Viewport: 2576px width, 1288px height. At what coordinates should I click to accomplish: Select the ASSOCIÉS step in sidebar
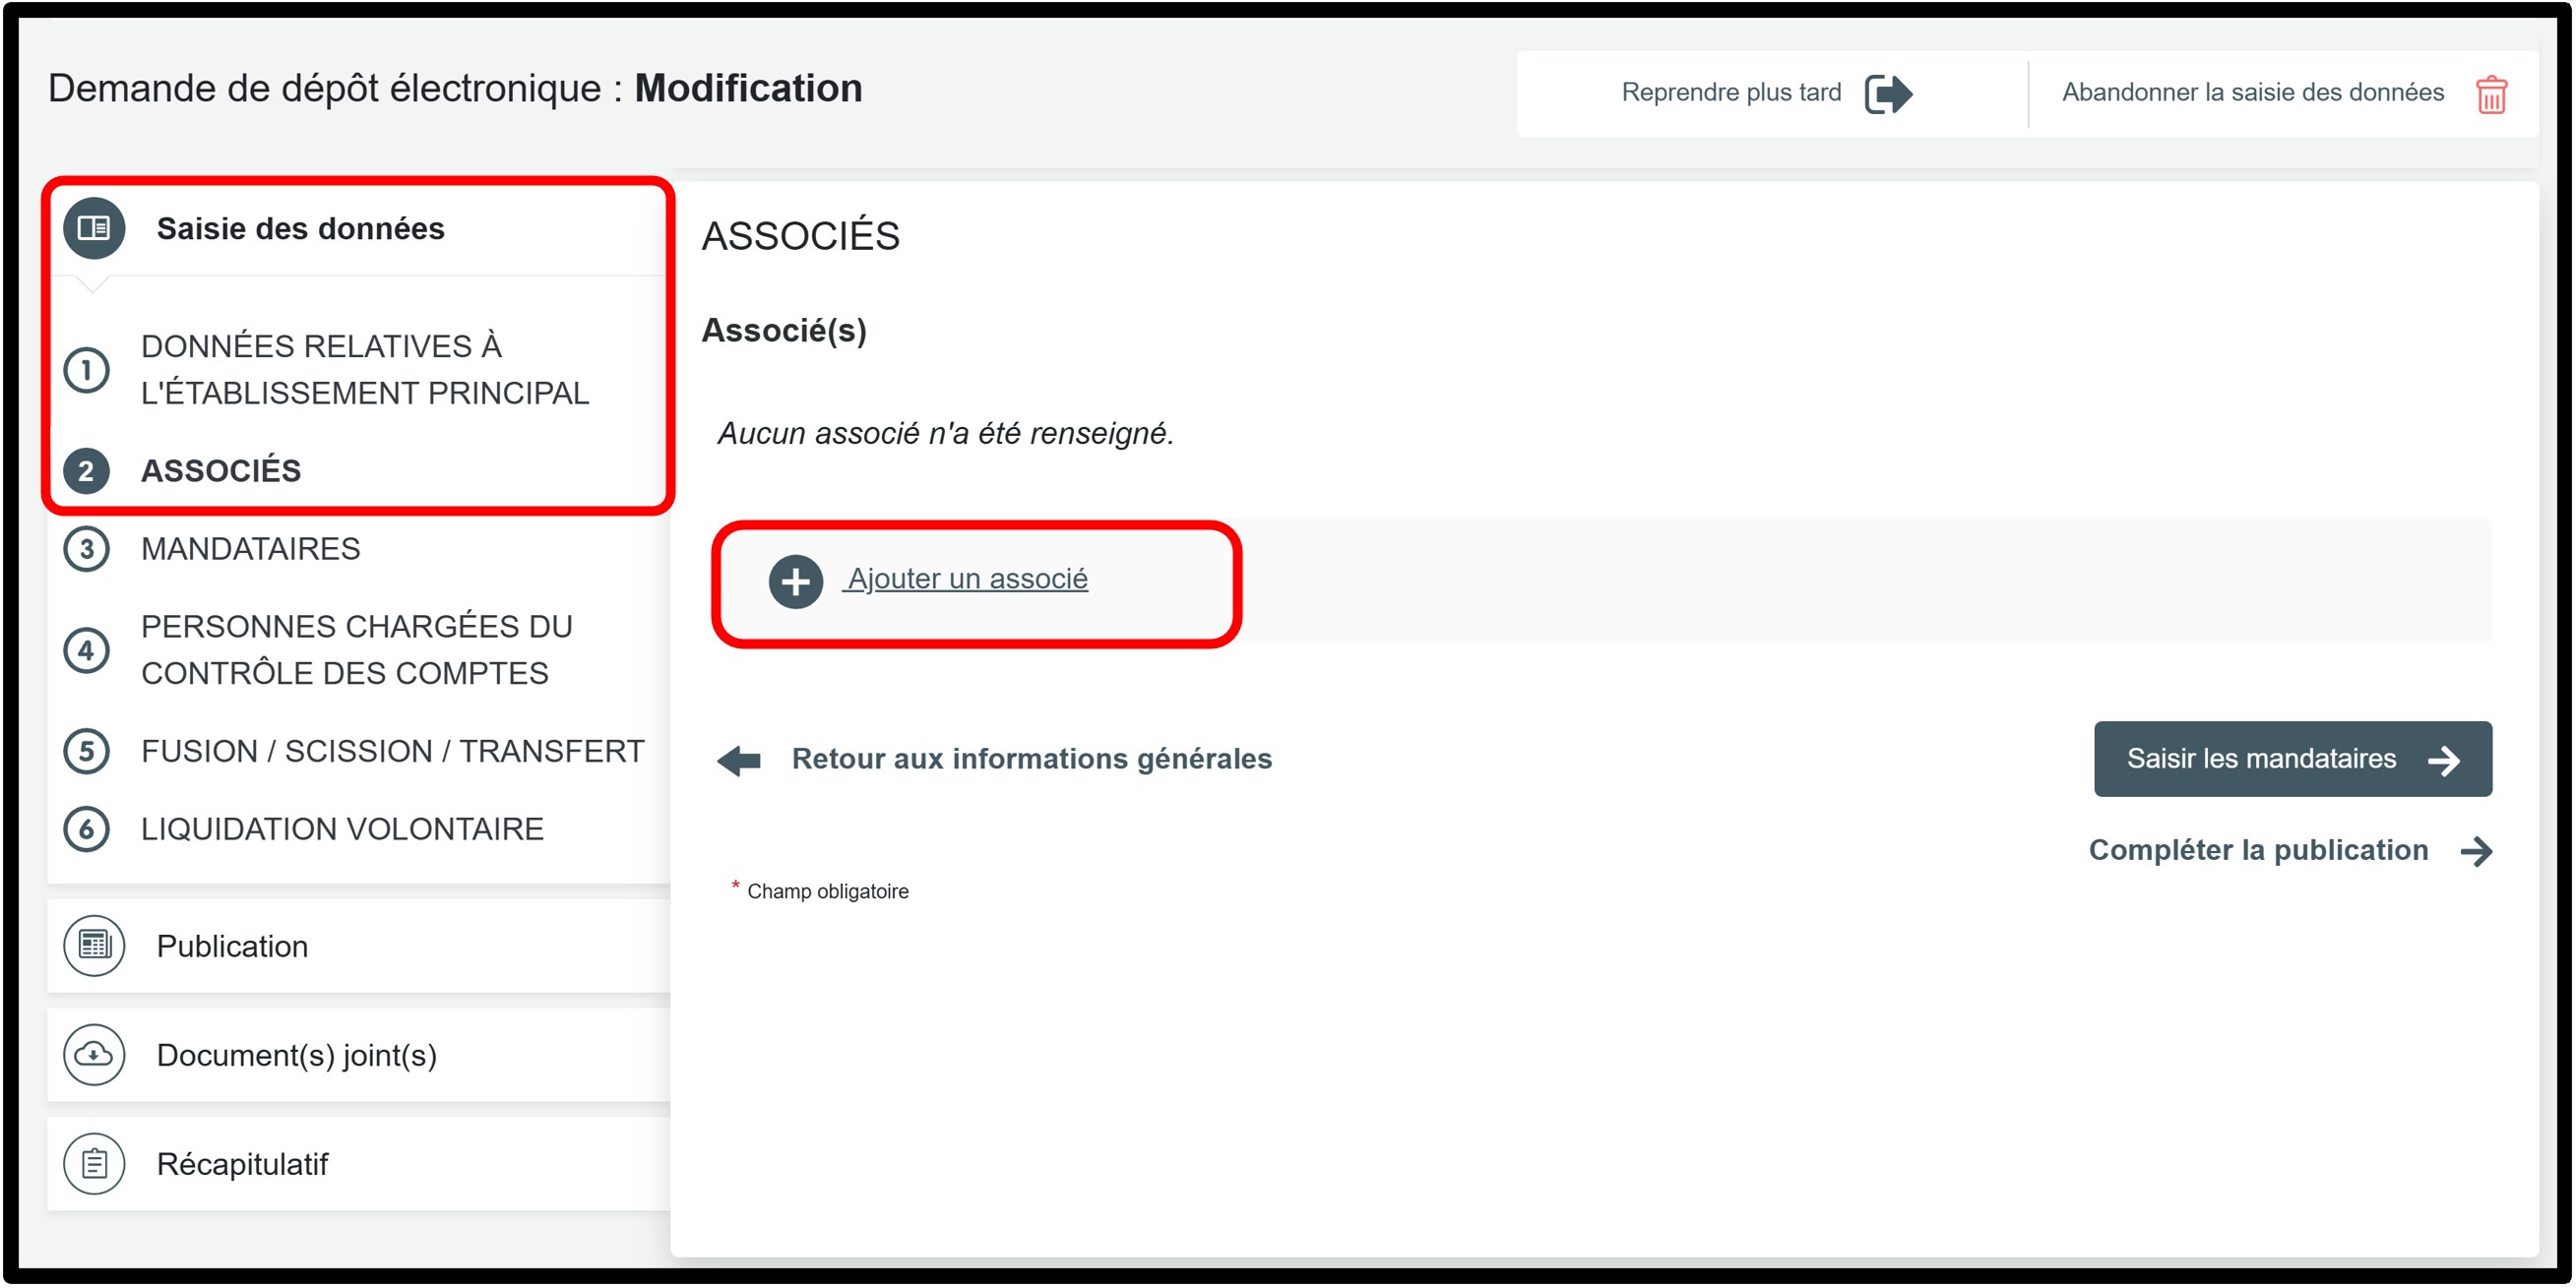[220, 470]
